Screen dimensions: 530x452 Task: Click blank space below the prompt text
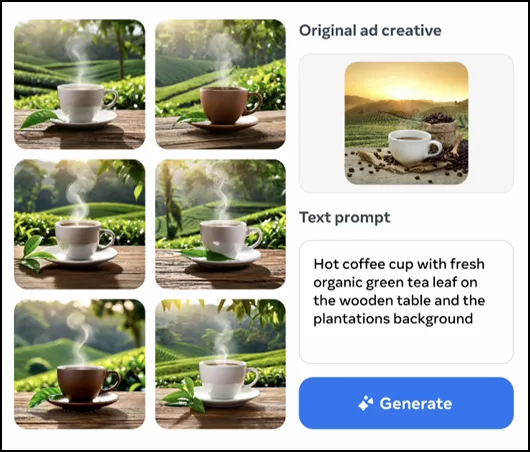tap(406, 347)
